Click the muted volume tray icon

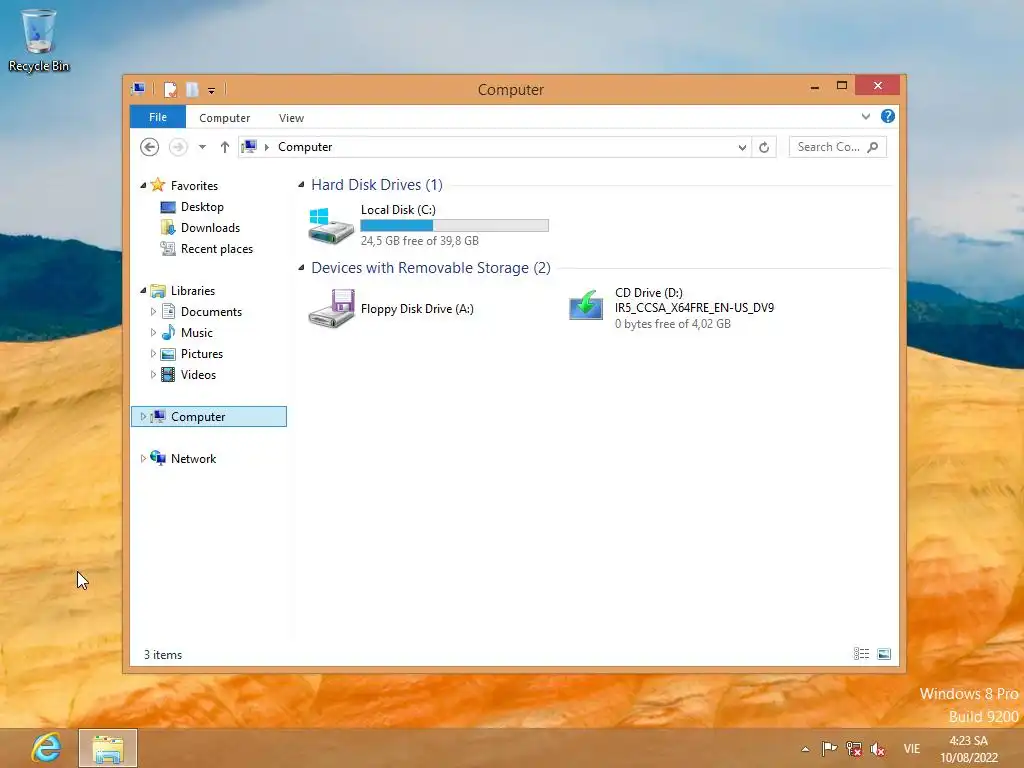tap(878, 749)
